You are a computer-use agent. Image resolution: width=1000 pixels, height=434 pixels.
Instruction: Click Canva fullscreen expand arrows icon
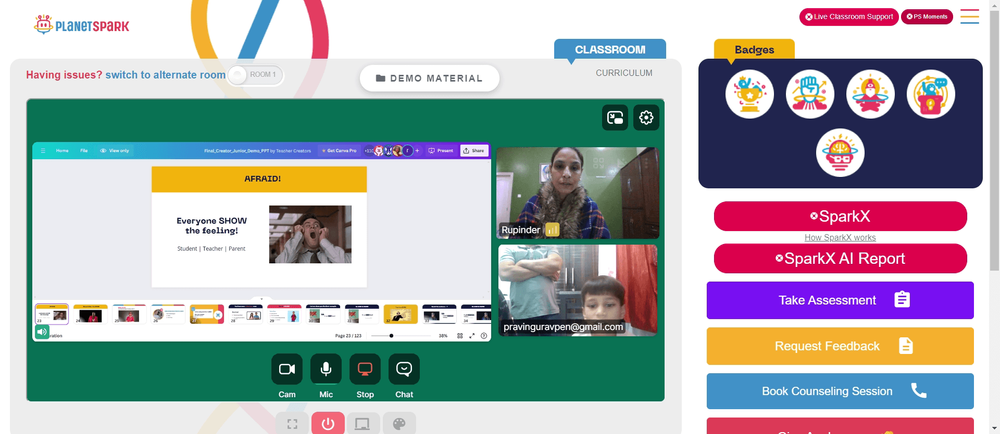[472, 335]
